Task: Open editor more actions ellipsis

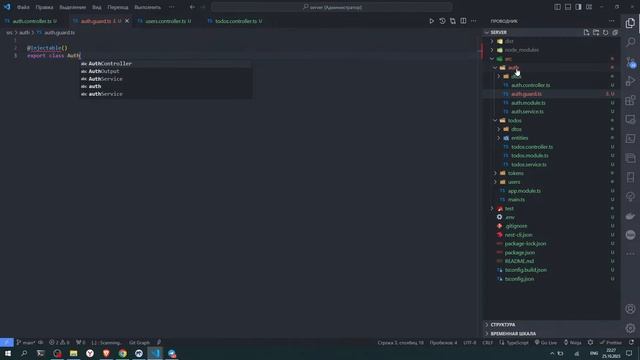Action: 473,21
